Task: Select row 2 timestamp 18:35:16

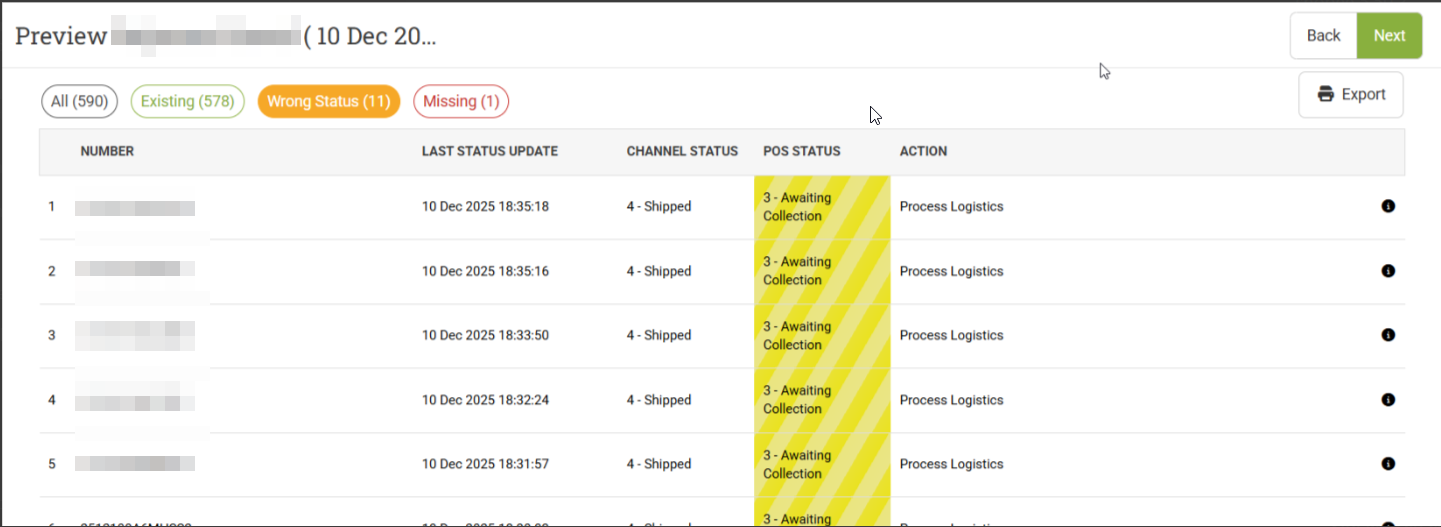Action: tap(485, 271)
